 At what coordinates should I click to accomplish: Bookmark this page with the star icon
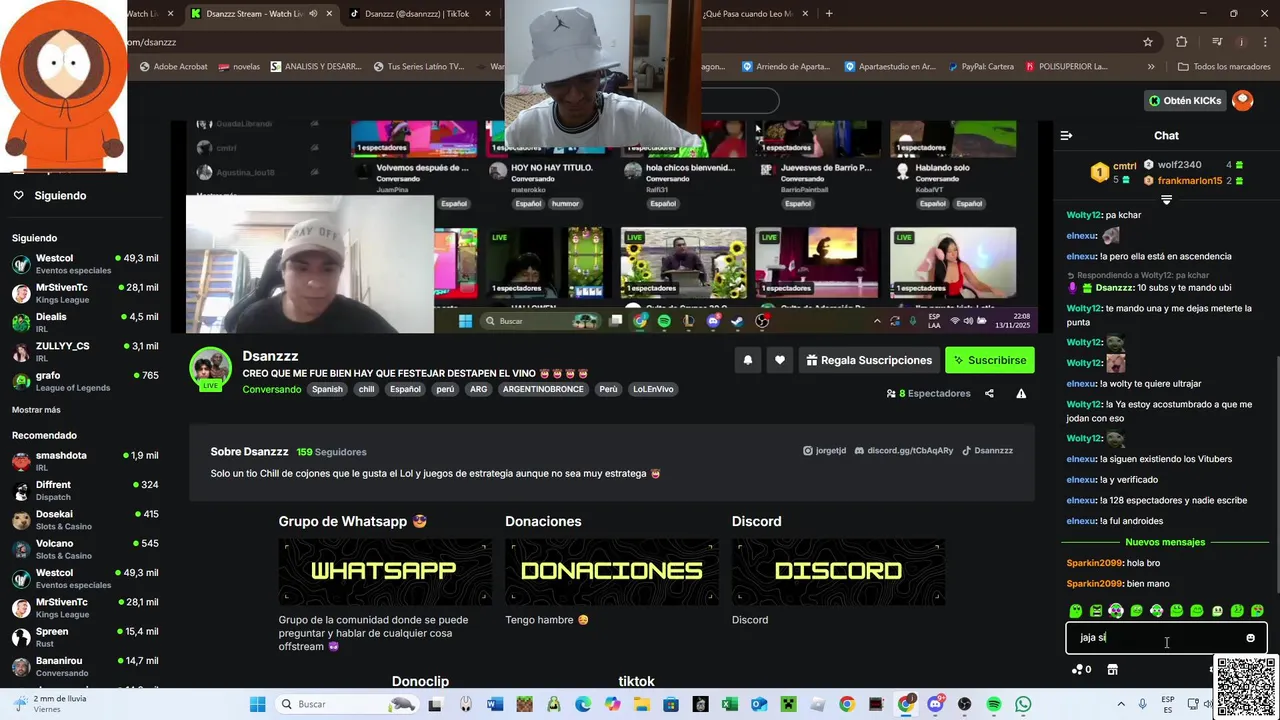tap(1148, 42)
